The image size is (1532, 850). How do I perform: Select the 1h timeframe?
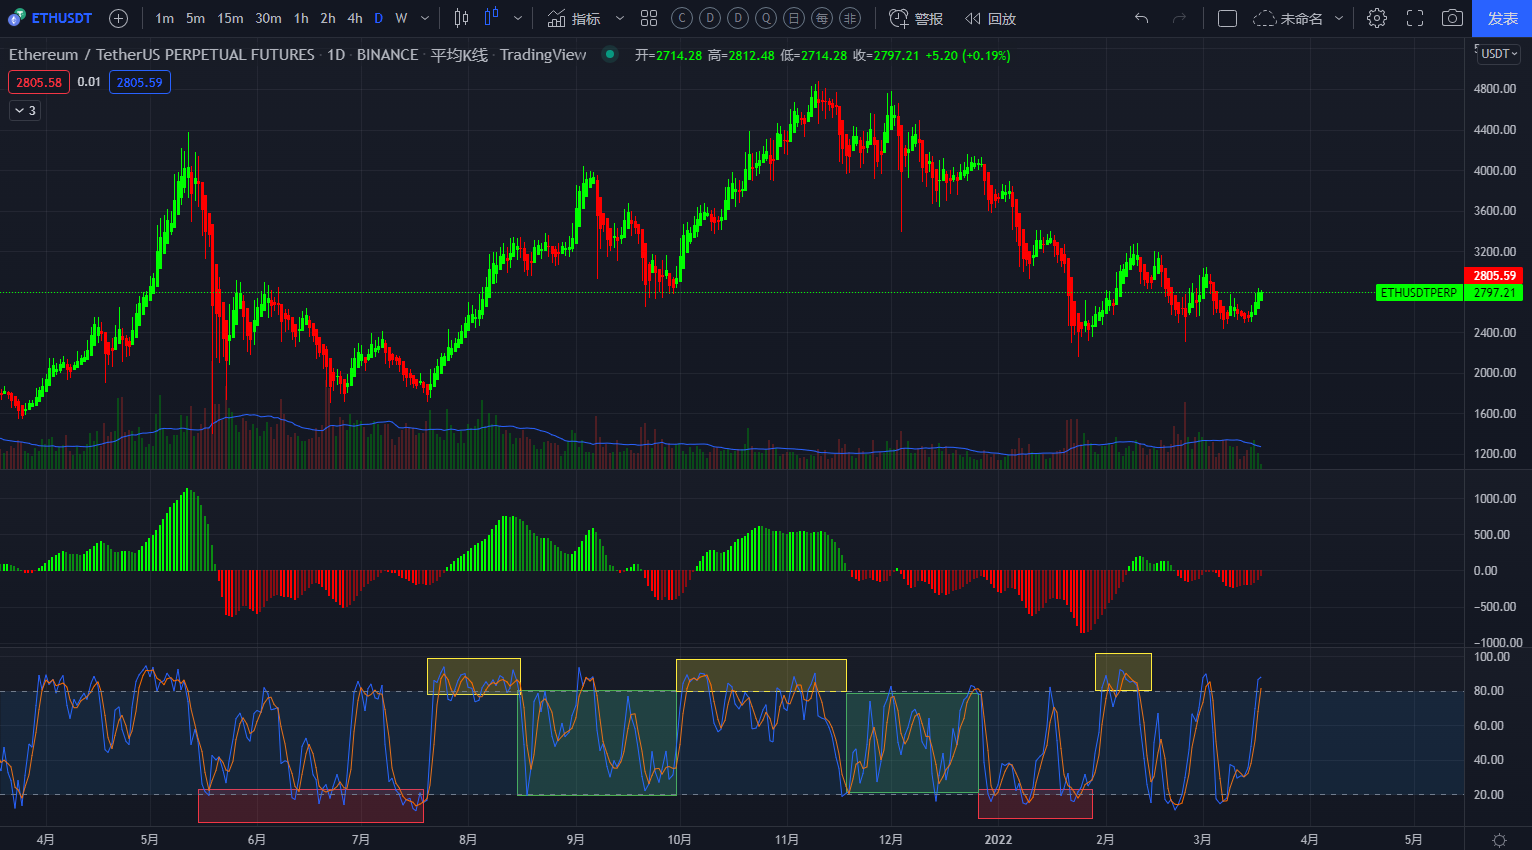tap(300, 18)
